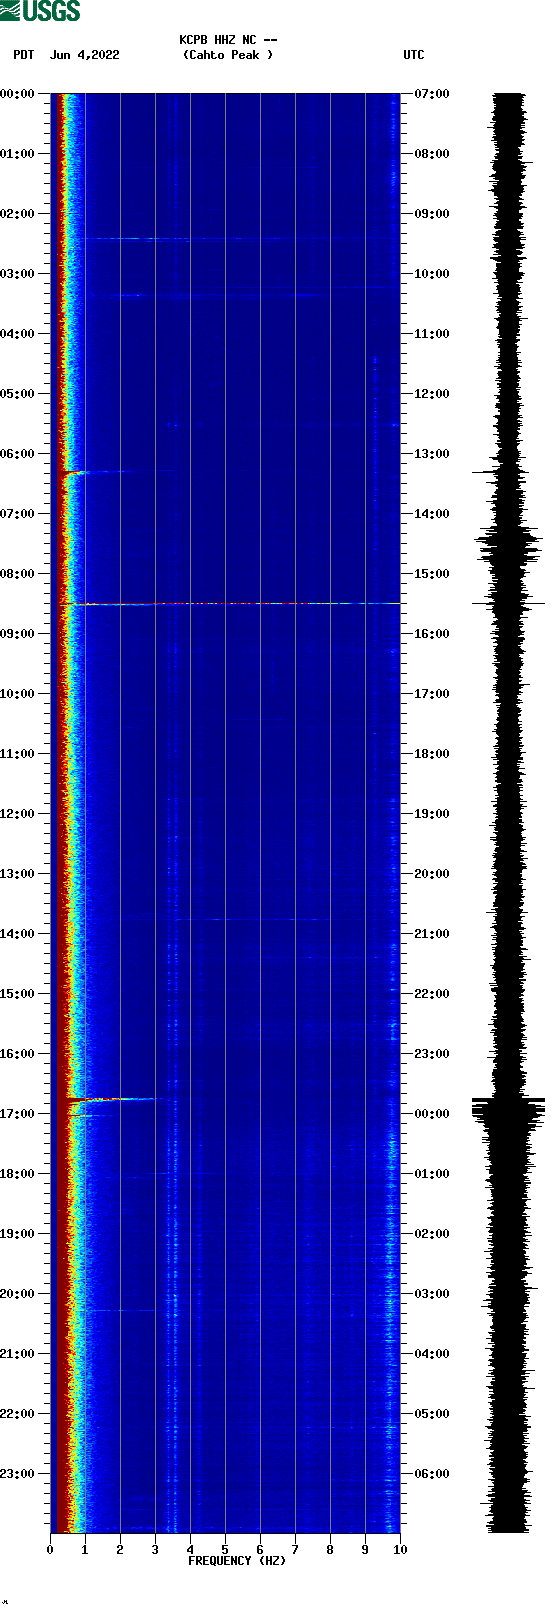Click the 03:00 UTC time label
Image resolution: width=552 pixels, height=1613 pixels.
(432, 1294)
